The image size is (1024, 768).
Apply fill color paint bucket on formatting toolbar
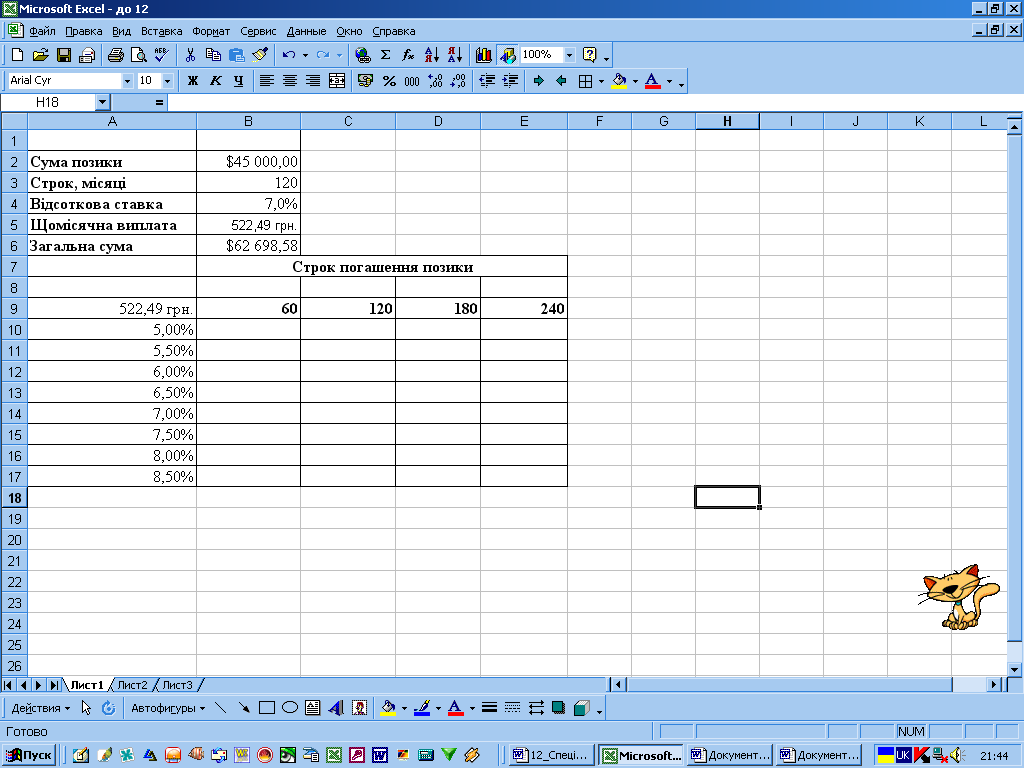[619, 81]
